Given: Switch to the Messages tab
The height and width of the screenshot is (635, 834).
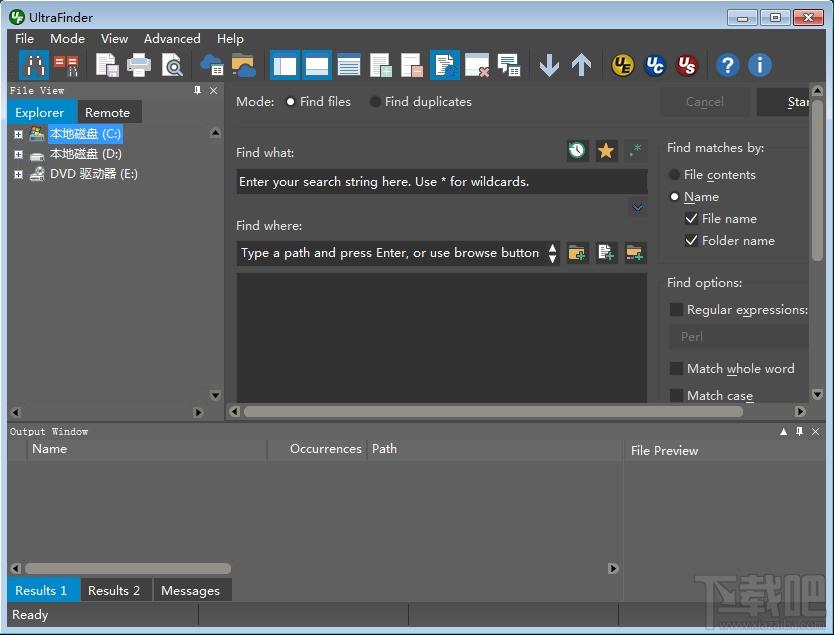Looking at the screenshot, I should coord(190,590).
